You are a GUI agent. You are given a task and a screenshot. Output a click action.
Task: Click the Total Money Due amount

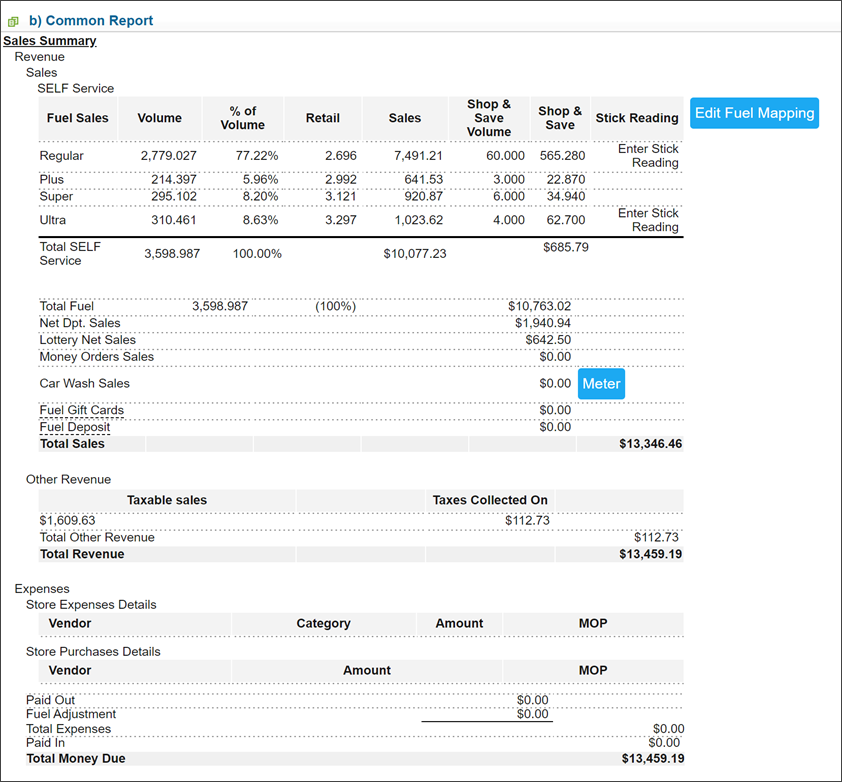point(652,759)
